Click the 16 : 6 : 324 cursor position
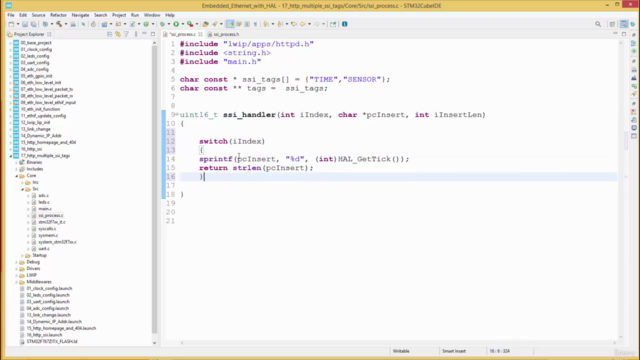This screenshot has width=640, height=360. pos(500,351)
